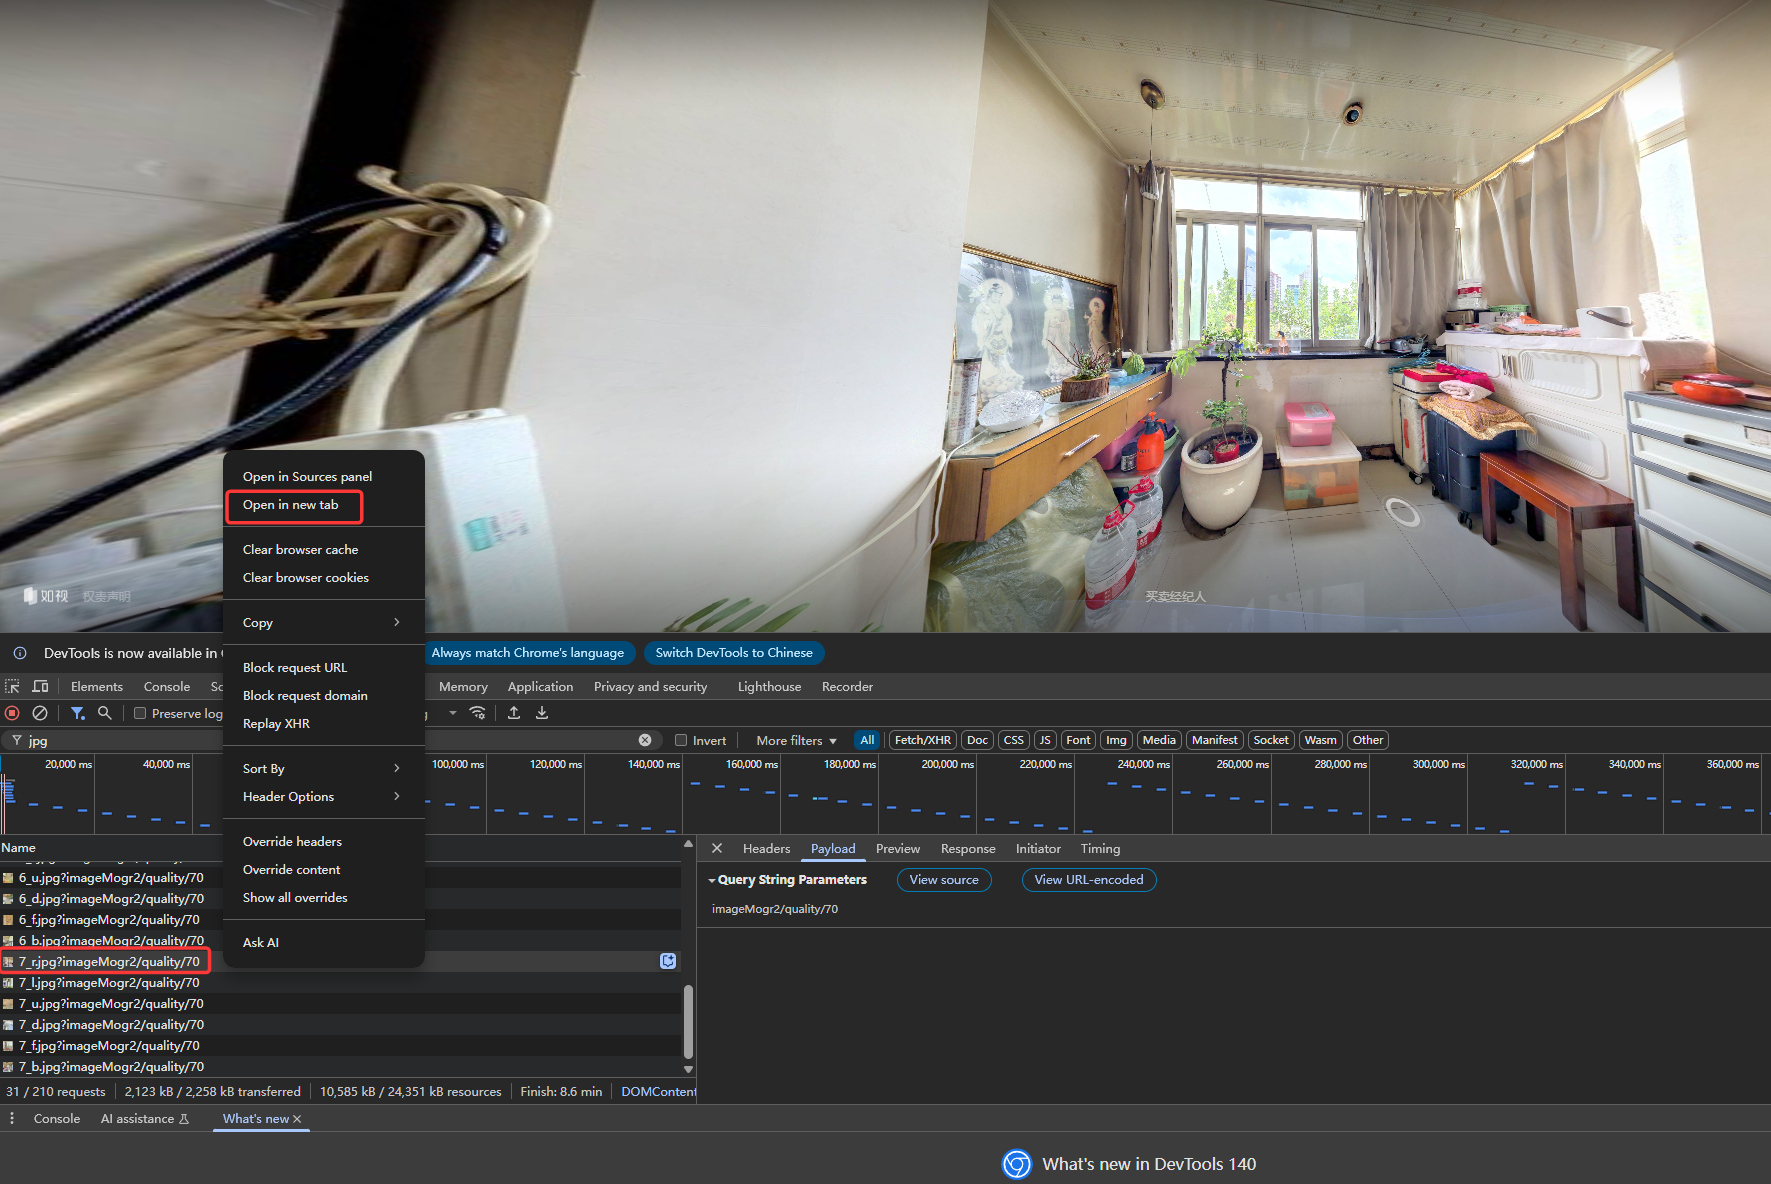Viewport: 1771px width, 1184px height.
Task: Open the network search magnifier
Action: (104, 713)
